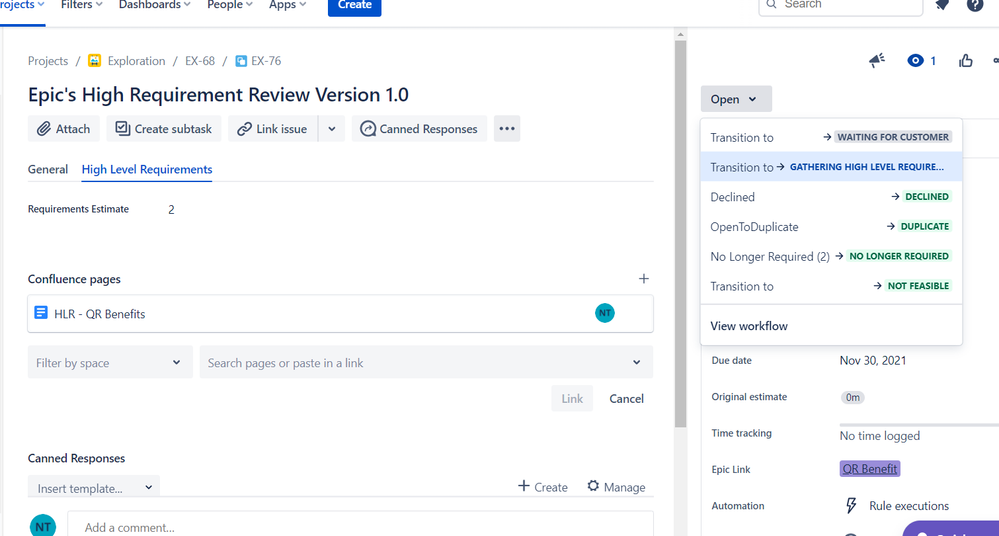Click the vertical scrollbar of issue pane

[x=680, y=235]
